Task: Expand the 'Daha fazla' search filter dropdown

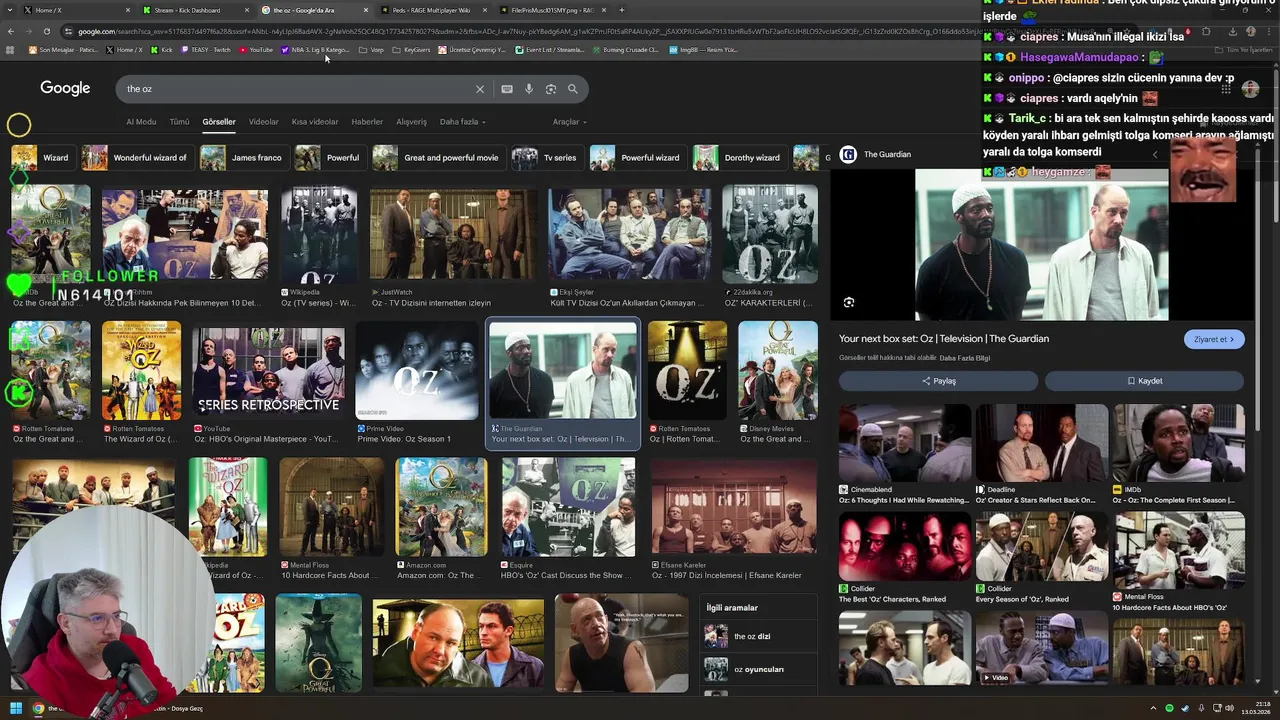Action: coord(463,122)
